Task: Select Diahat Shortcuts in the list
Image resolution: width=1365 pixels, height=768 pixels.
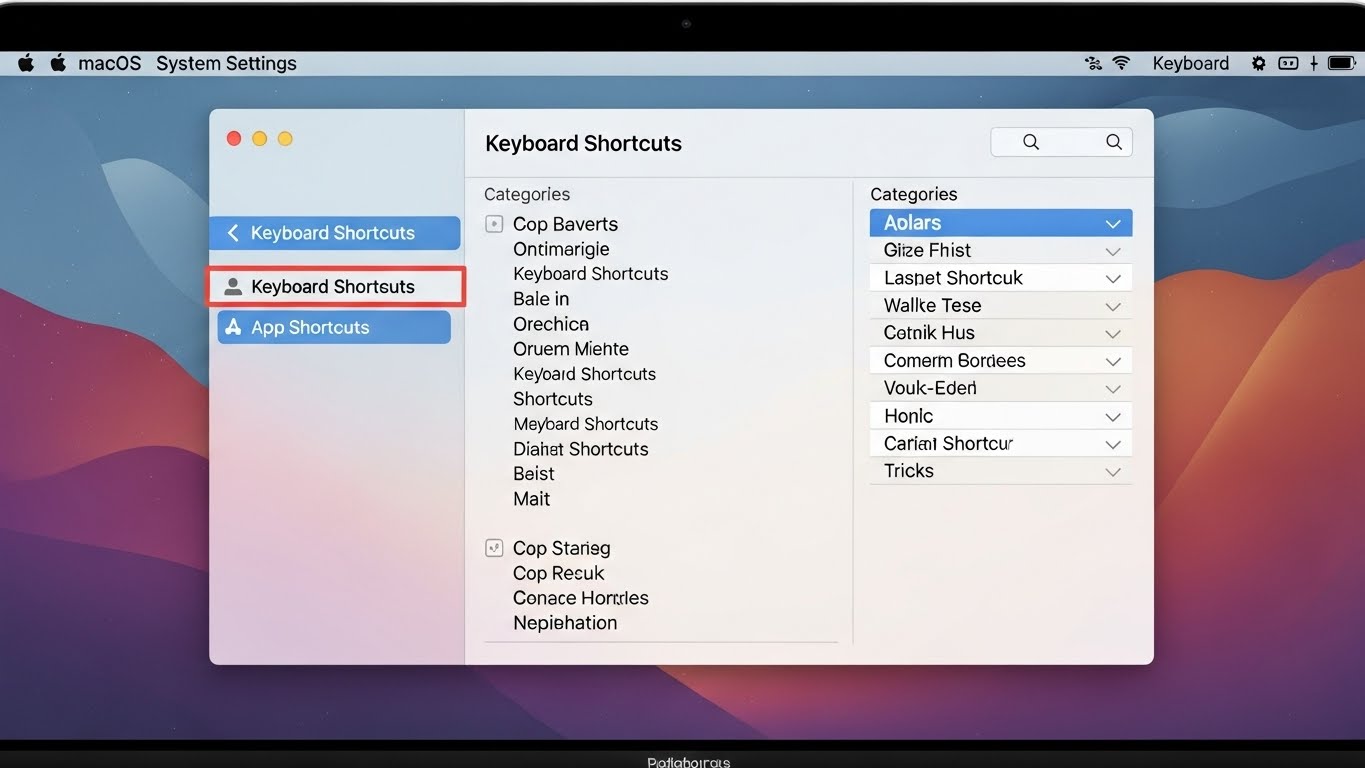Action: coord(580,449)
